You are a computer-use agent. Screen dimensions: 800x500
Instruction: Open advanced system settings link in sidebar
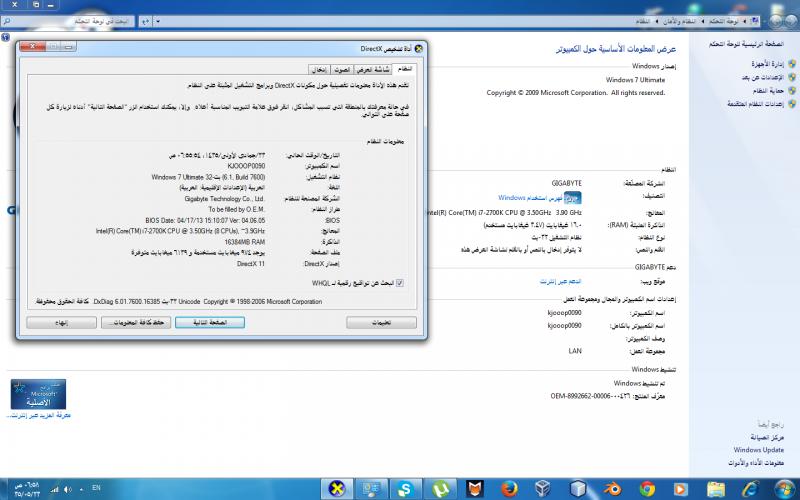756,104
